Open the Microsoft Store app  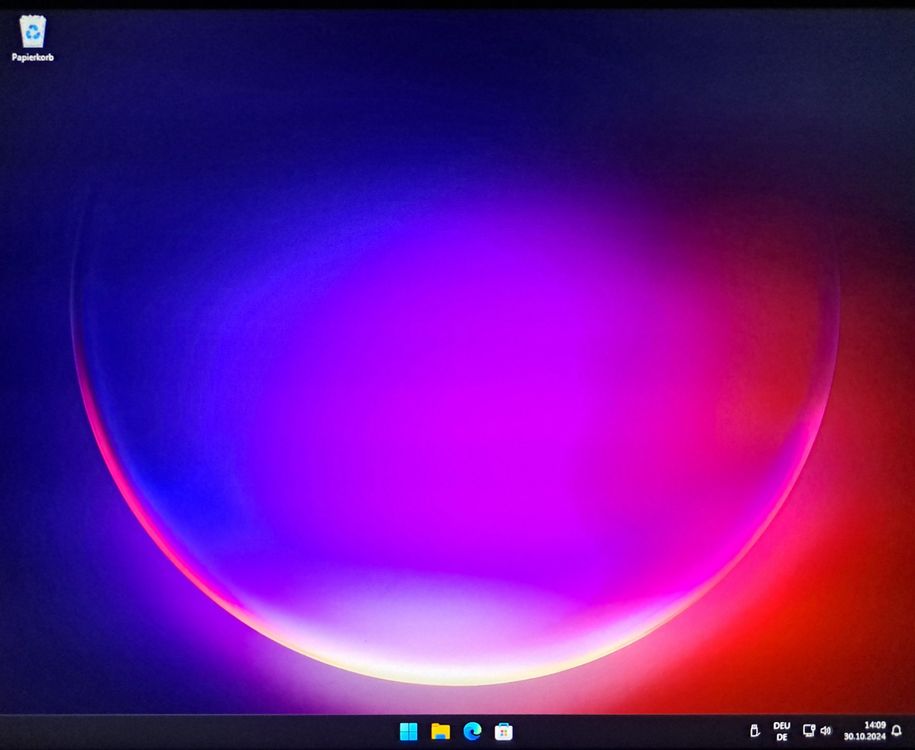click(x=504, y=731)
